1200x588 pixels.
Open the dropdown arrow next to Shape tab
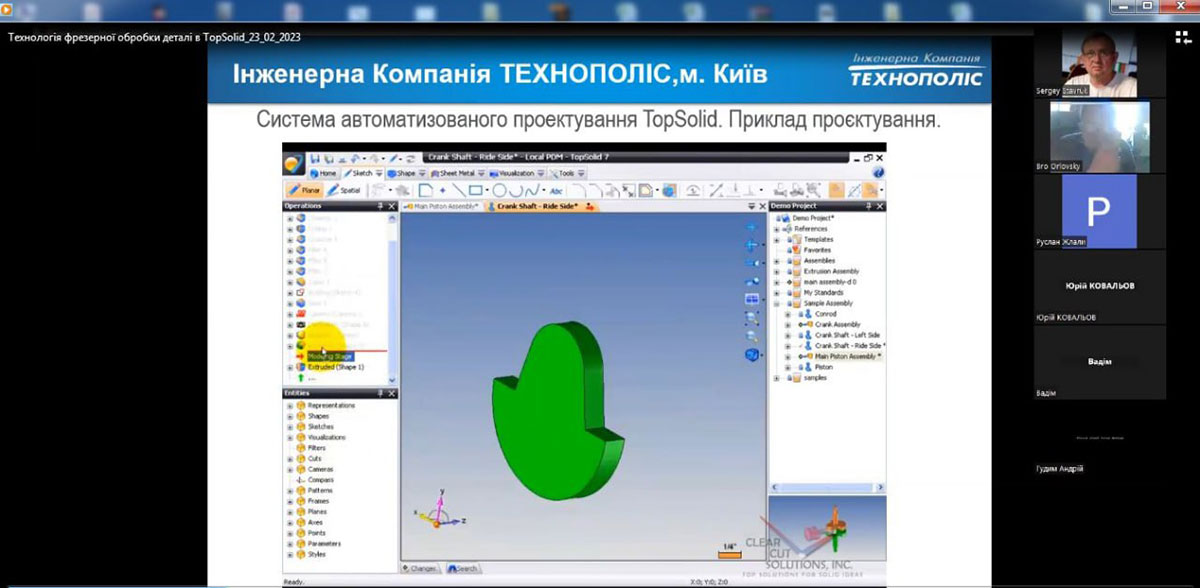(x=422, y=173)
